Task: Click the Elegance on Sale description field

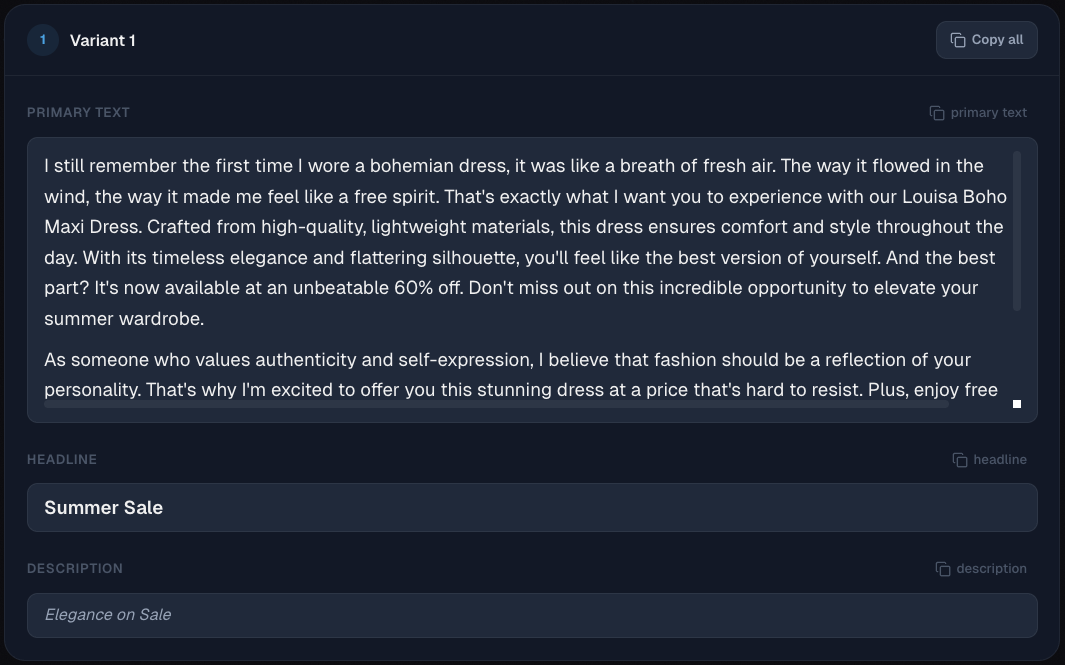Action: [532, 614]
